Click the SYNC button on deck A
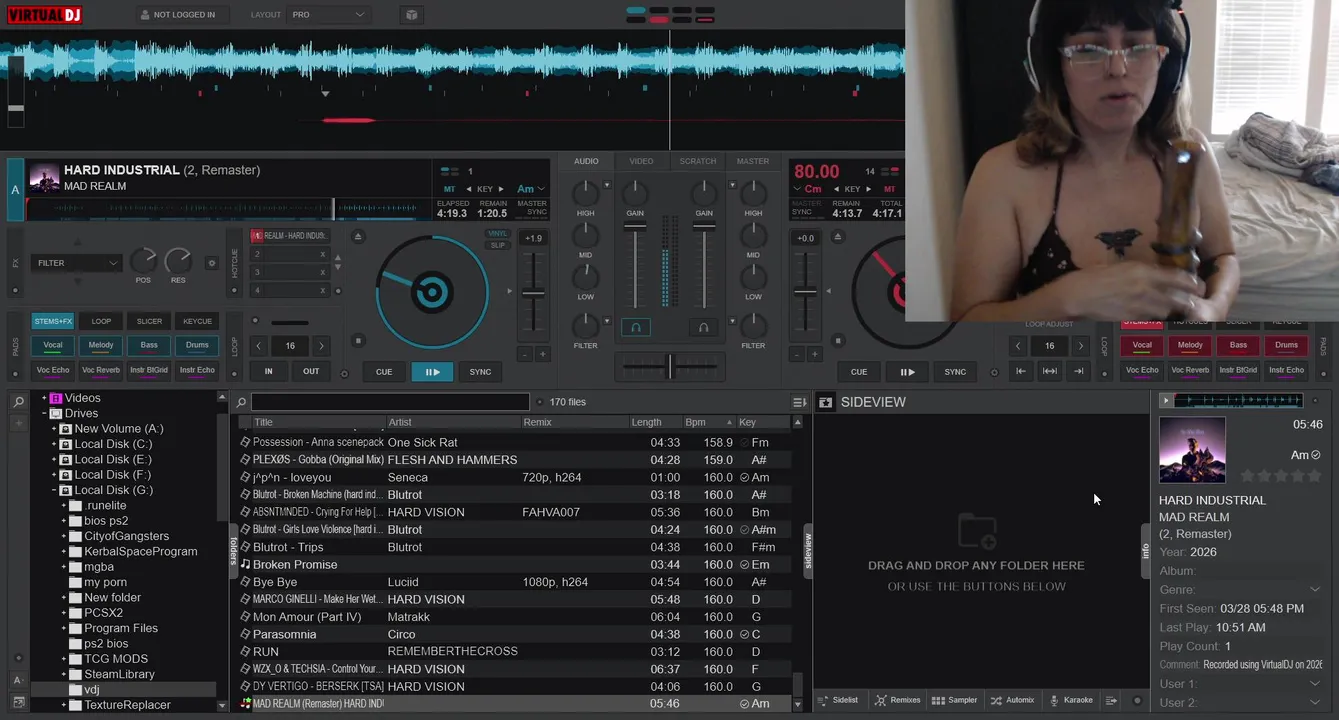Viewport: 1339px width, 720px height. point(480,371)
